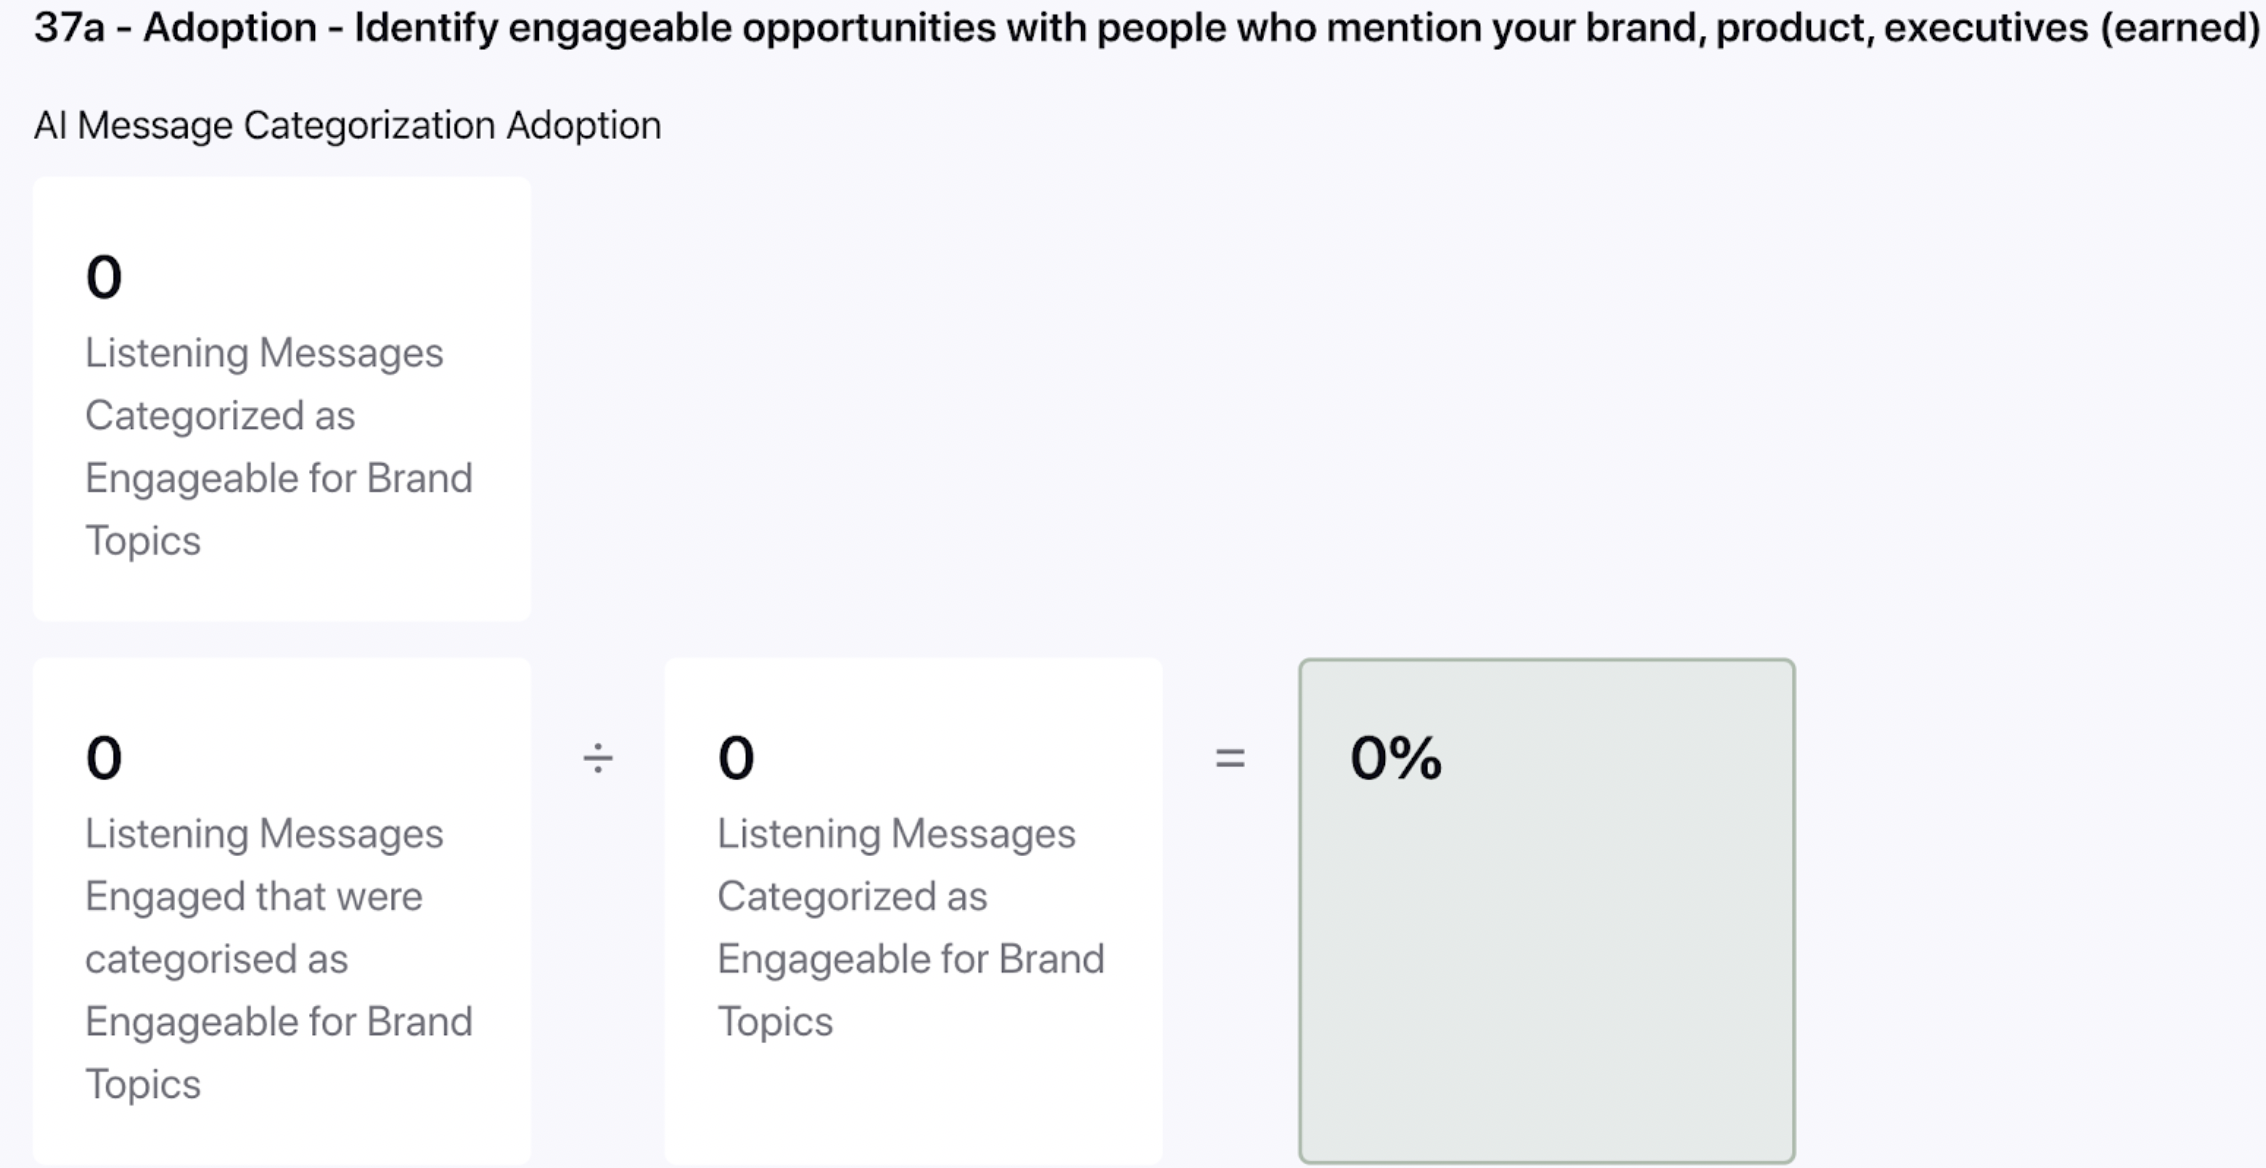
Task: Click 'Topics' word in the top card
Action: click(143, 541)
